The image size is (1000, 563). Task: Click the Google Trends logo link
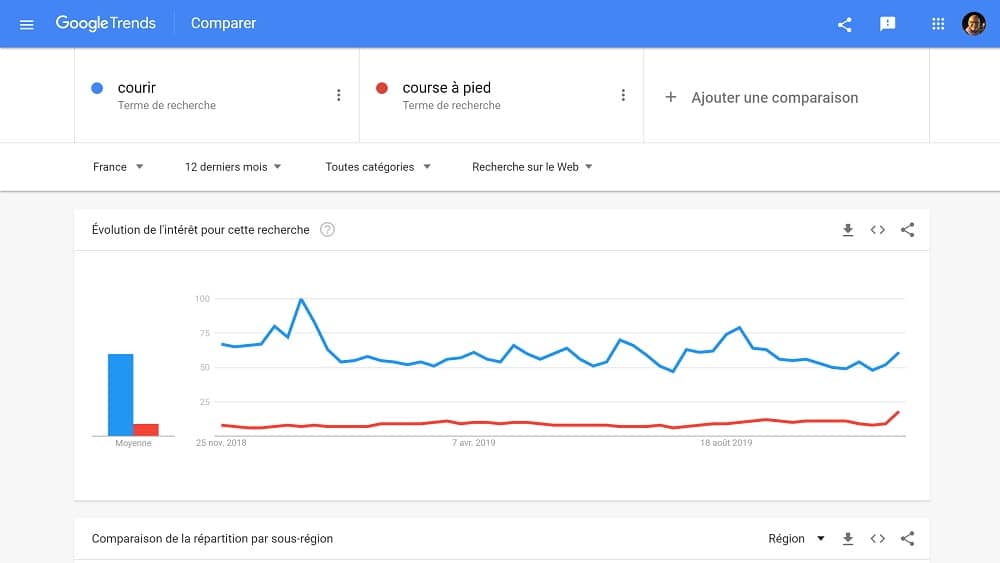pos(106,23)
